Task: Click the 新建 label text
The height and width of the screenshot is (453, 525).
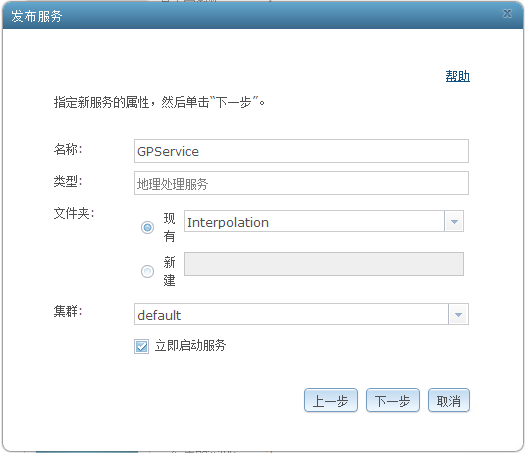Action: point(169,271)
